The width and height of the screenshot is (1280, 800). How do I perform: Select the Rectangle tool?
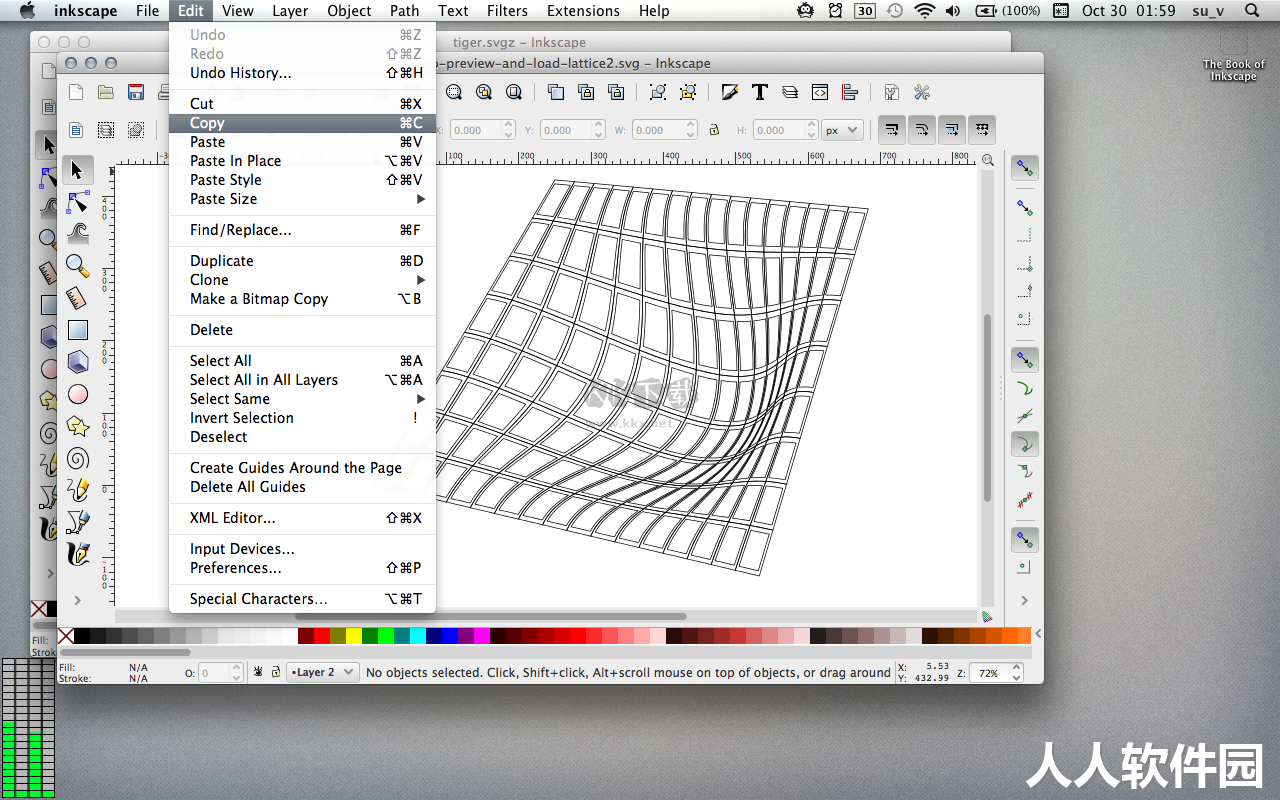(x=77, y=330)
